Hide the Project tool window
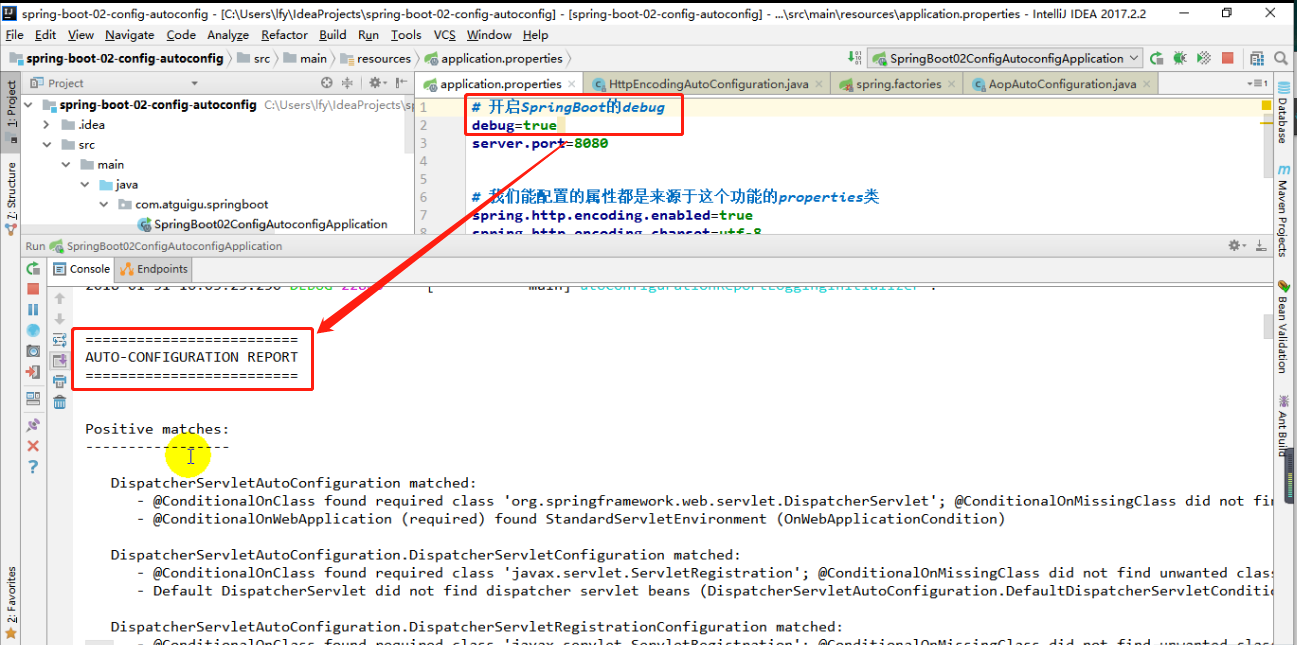1297x645 pixels. [x=400, y=83]
